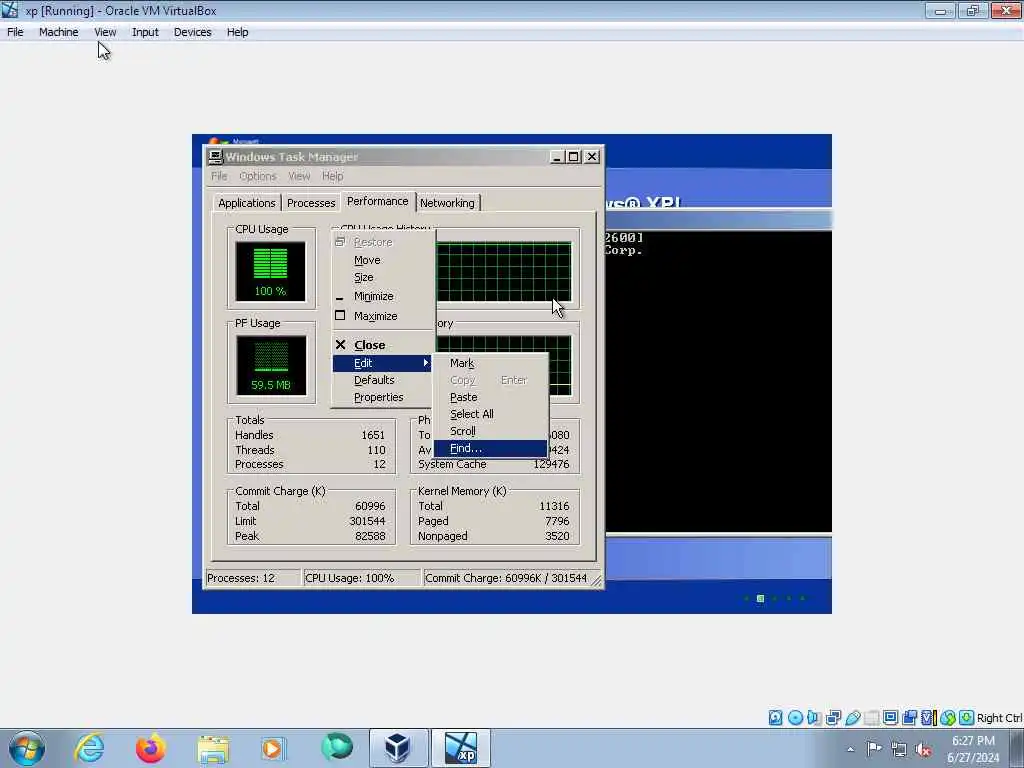The height and width of the screenshot is (768, 1024).
Task: Choose Scroll in the Edit submenu
Action: pyautogui.click(x=490, y=431)
